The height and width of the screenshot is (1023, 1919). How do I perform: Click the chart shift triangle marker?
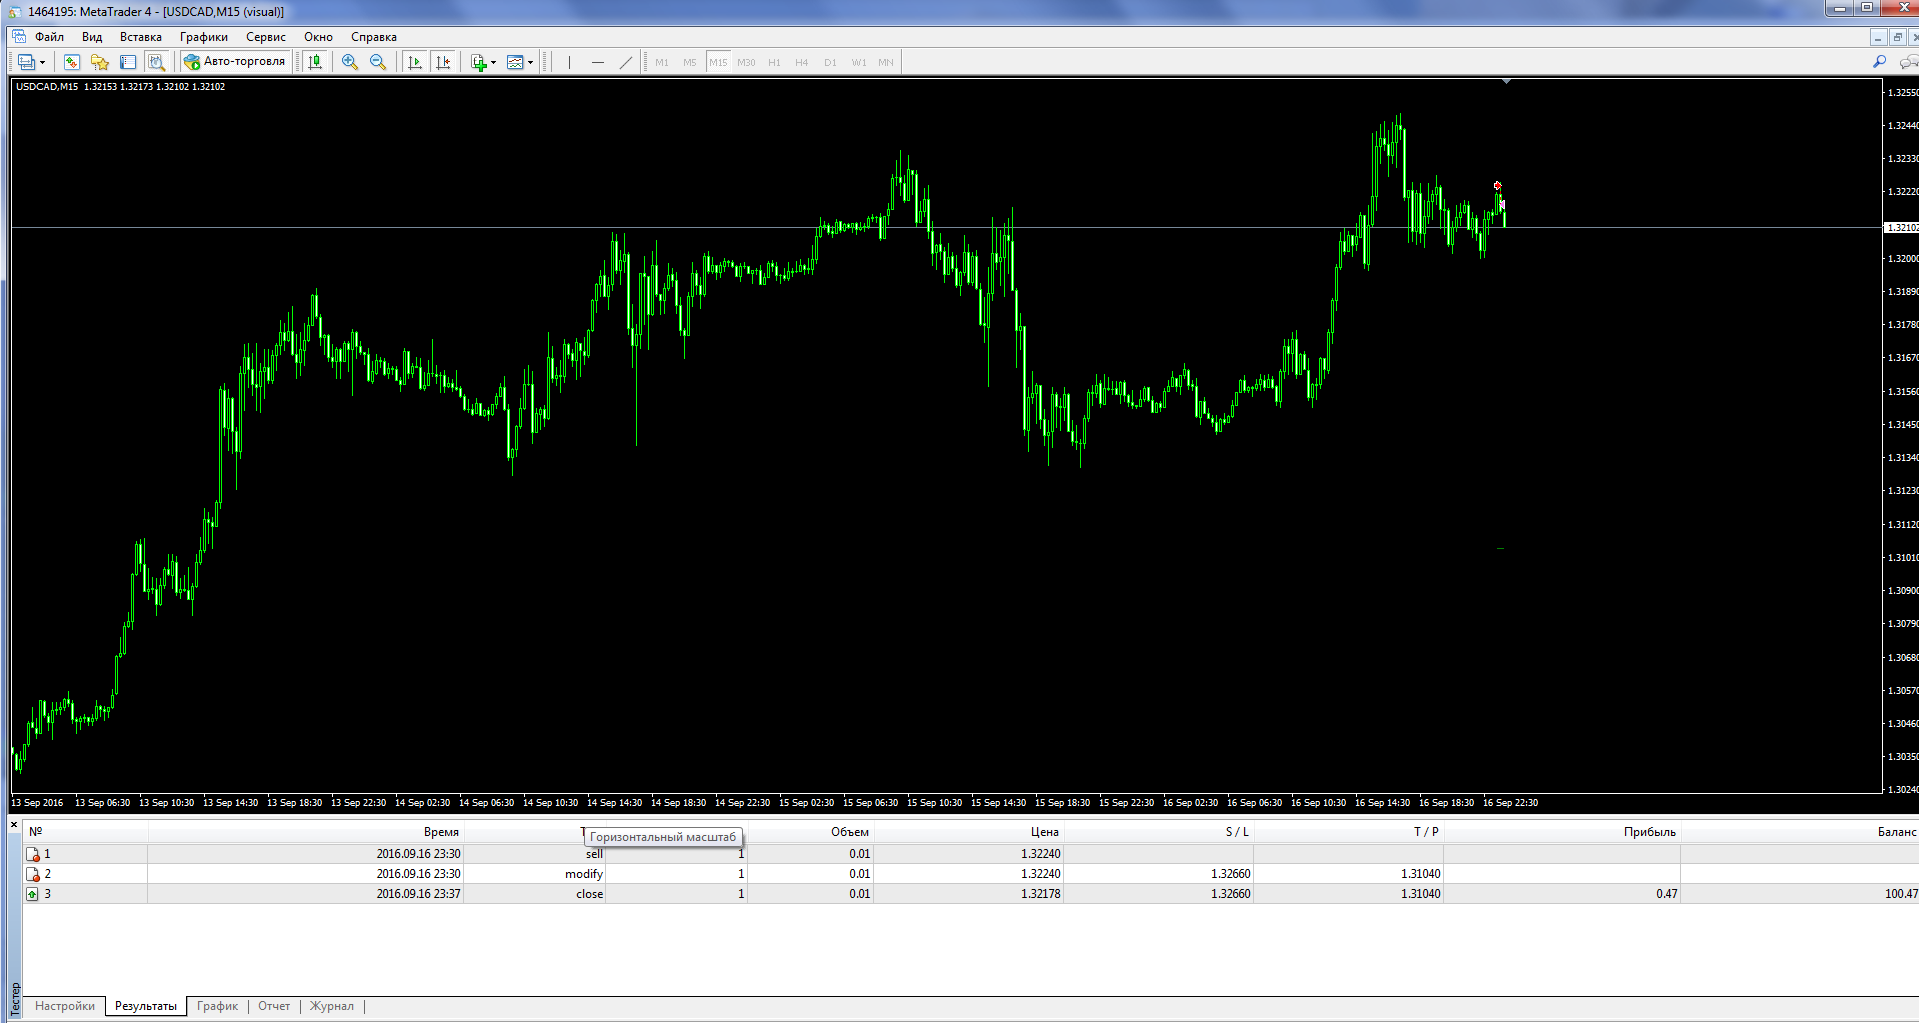[x=1506, y=82]
